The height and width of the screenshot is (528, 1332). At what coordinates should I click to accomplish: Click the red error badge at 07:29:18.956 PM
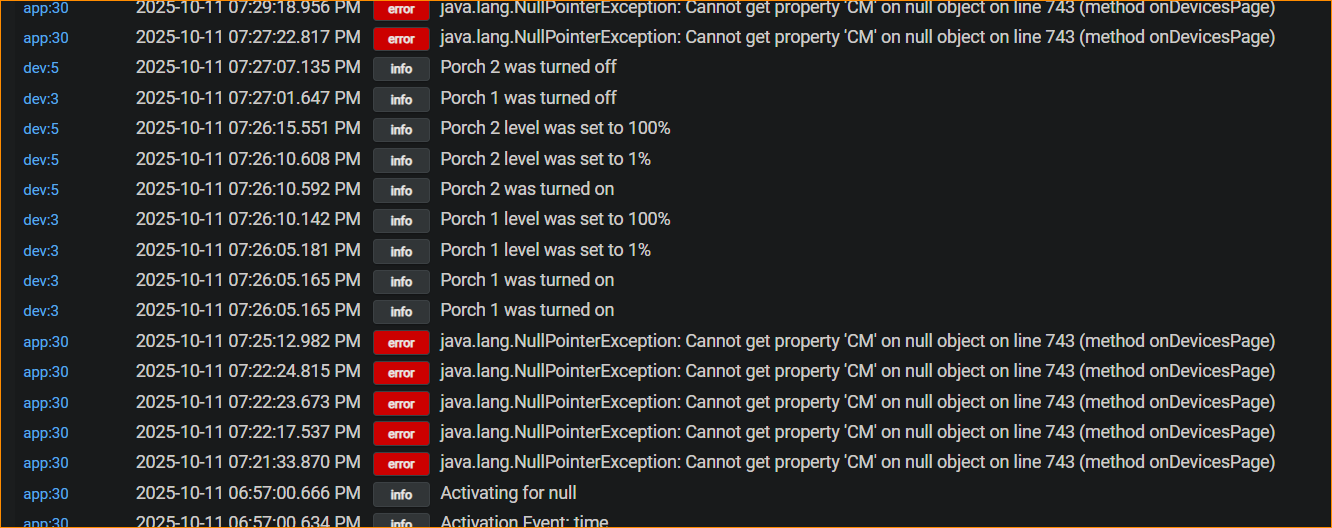pos(401,9)
